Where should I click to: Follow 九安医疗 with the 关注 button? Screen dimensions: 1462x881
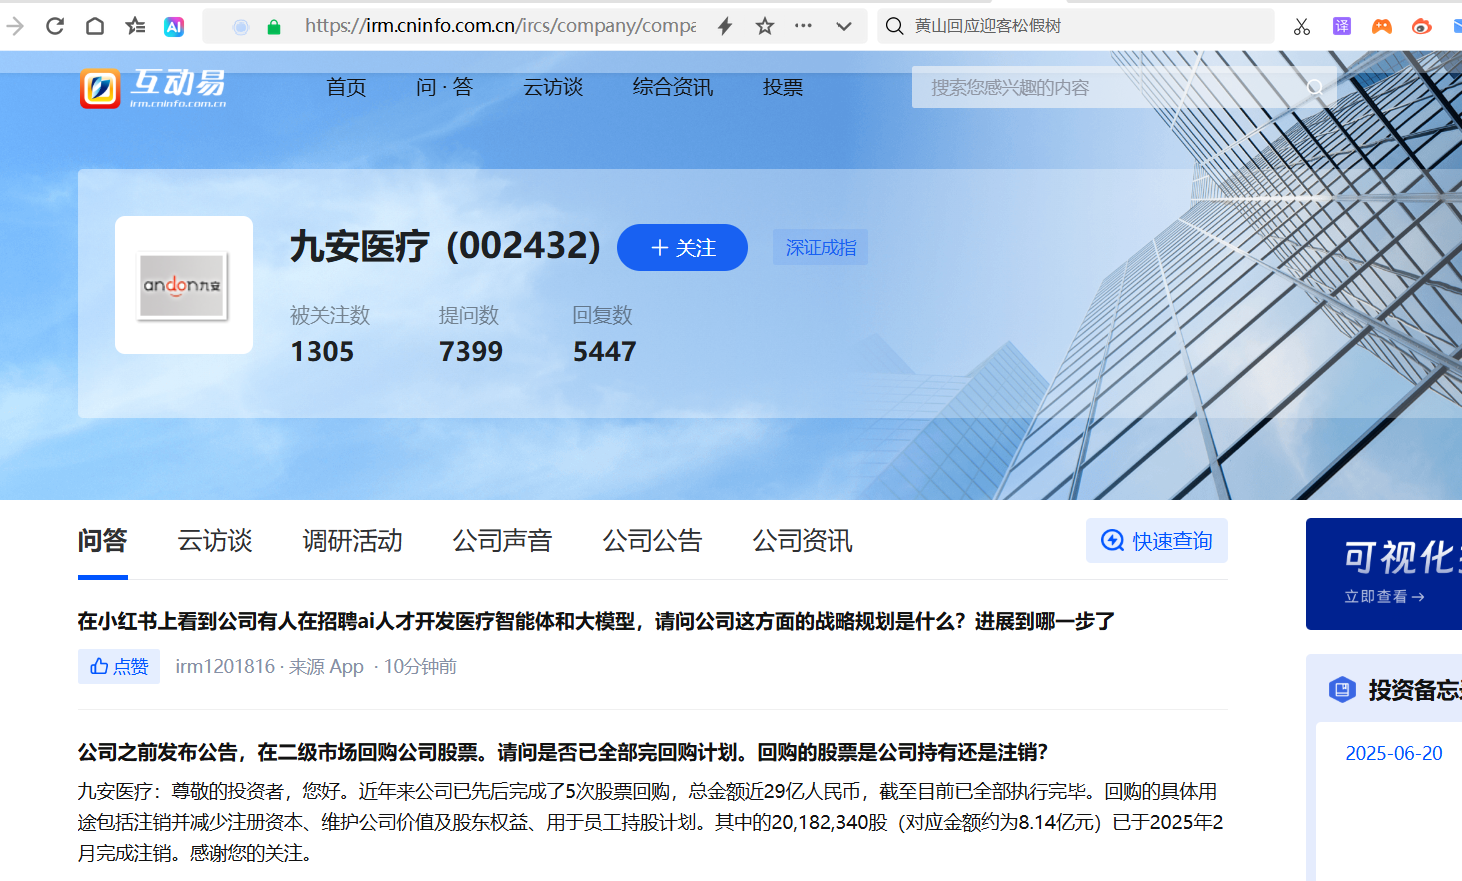[x=682, y=247]
